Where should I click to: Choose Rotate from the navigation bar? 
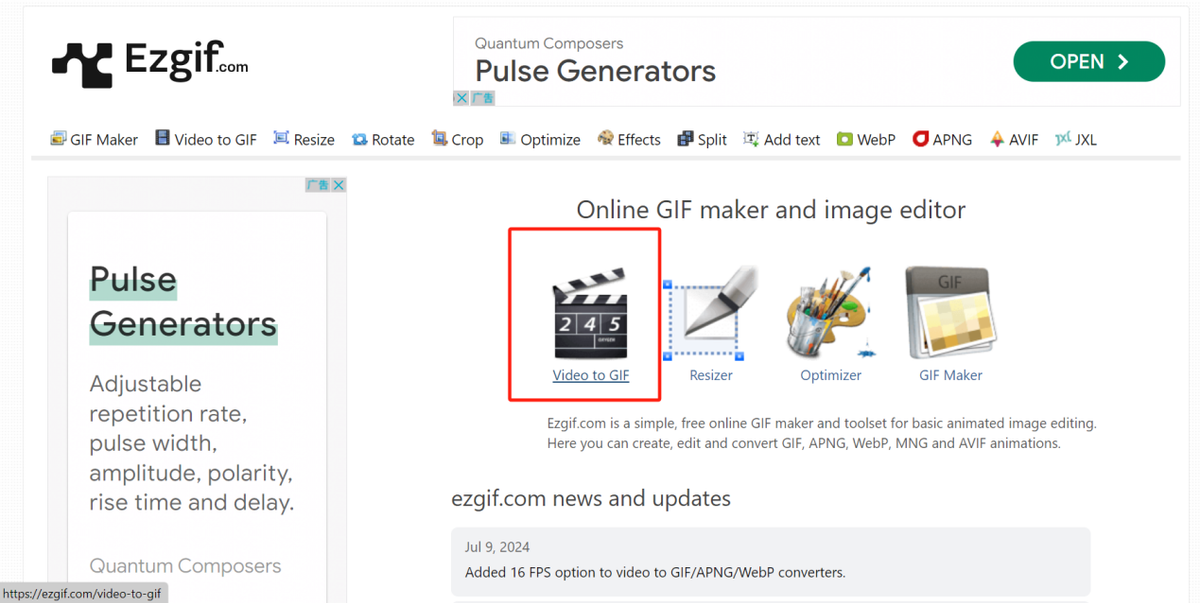click(x=383, y=139)
